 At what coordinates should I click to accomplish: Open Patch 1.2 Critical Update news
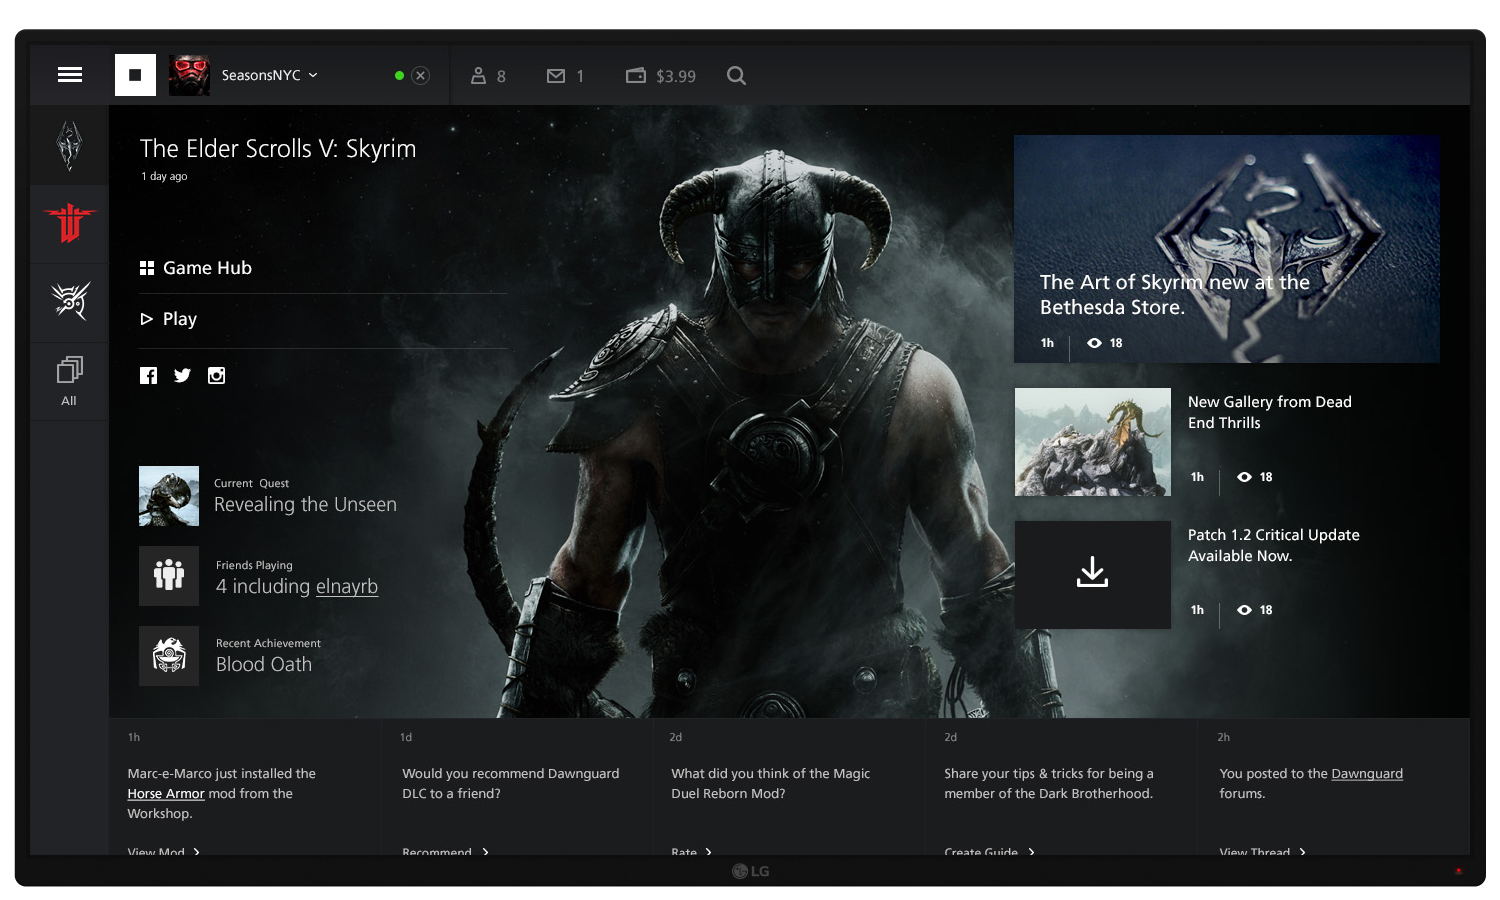click(1274, 545)
